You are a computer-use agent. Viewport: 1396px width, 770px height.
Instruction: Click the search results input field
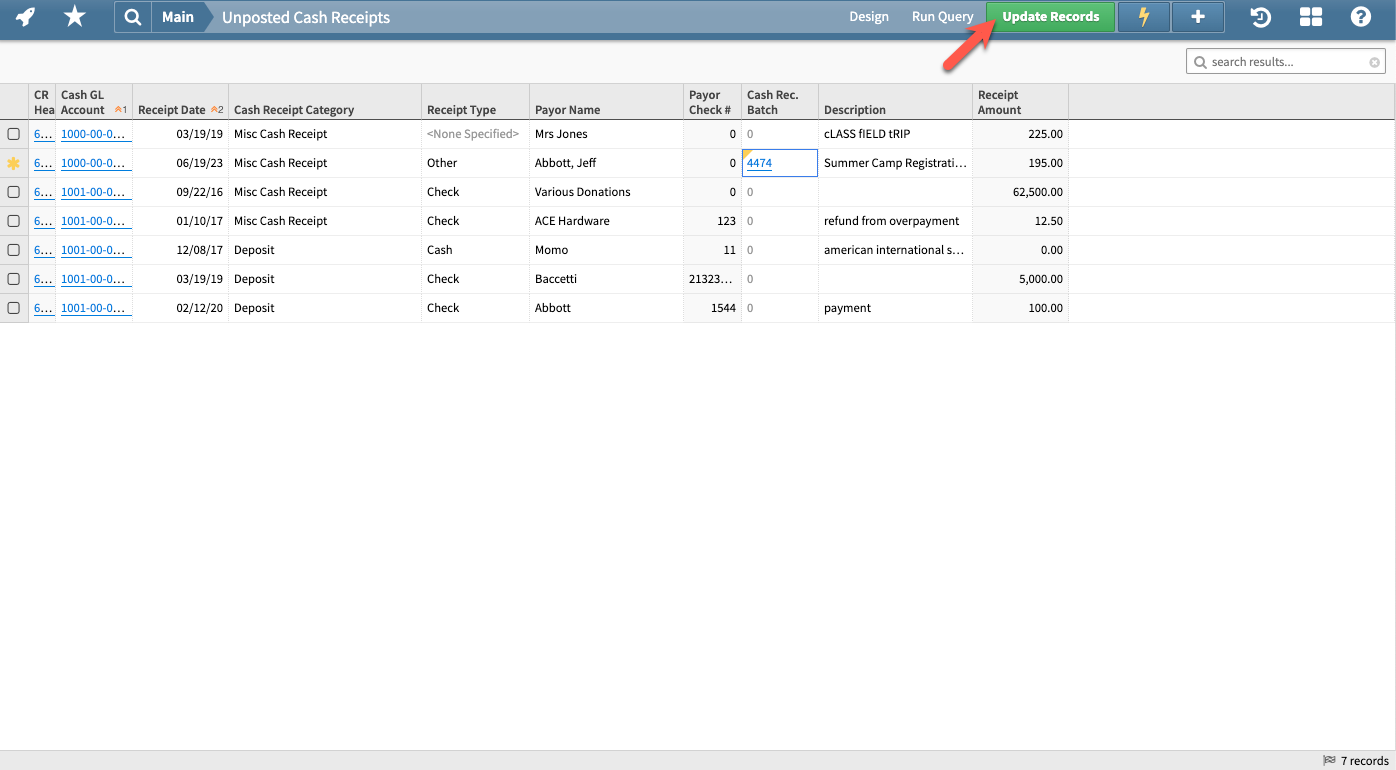(1285, 61)
